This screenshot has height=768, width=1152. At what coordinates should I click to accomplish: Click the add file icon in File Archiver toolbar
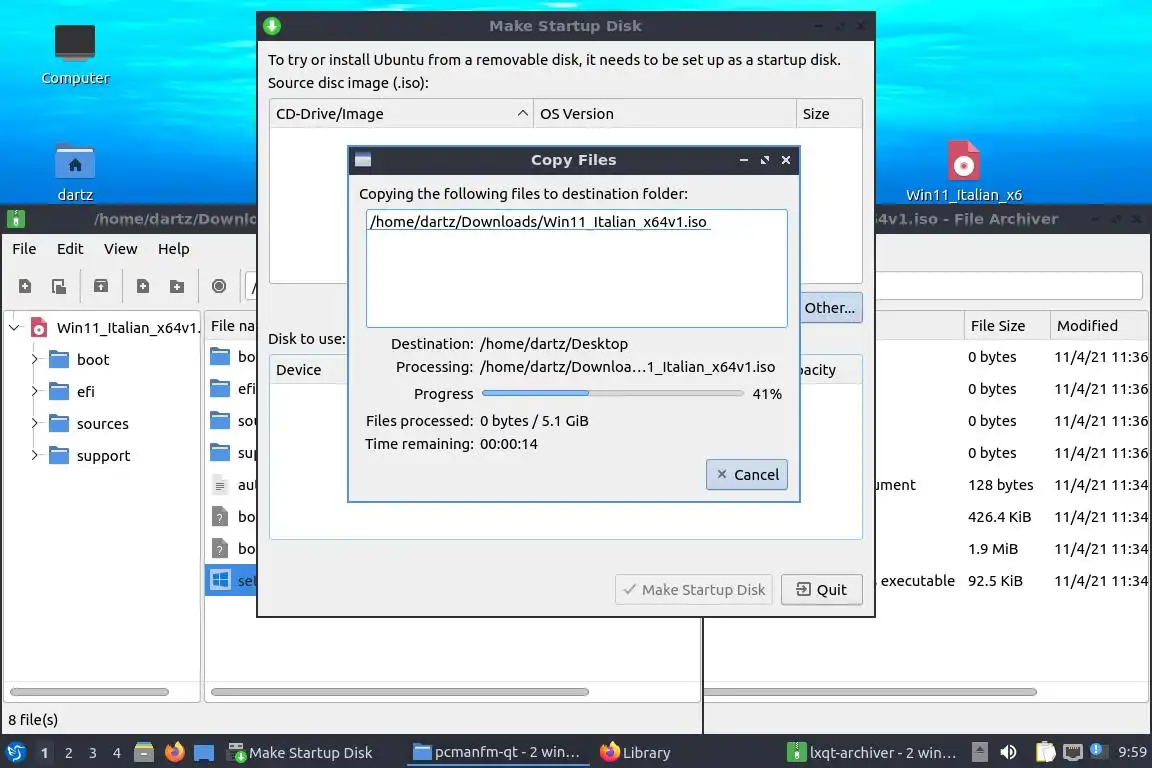(x=143, y=286)
